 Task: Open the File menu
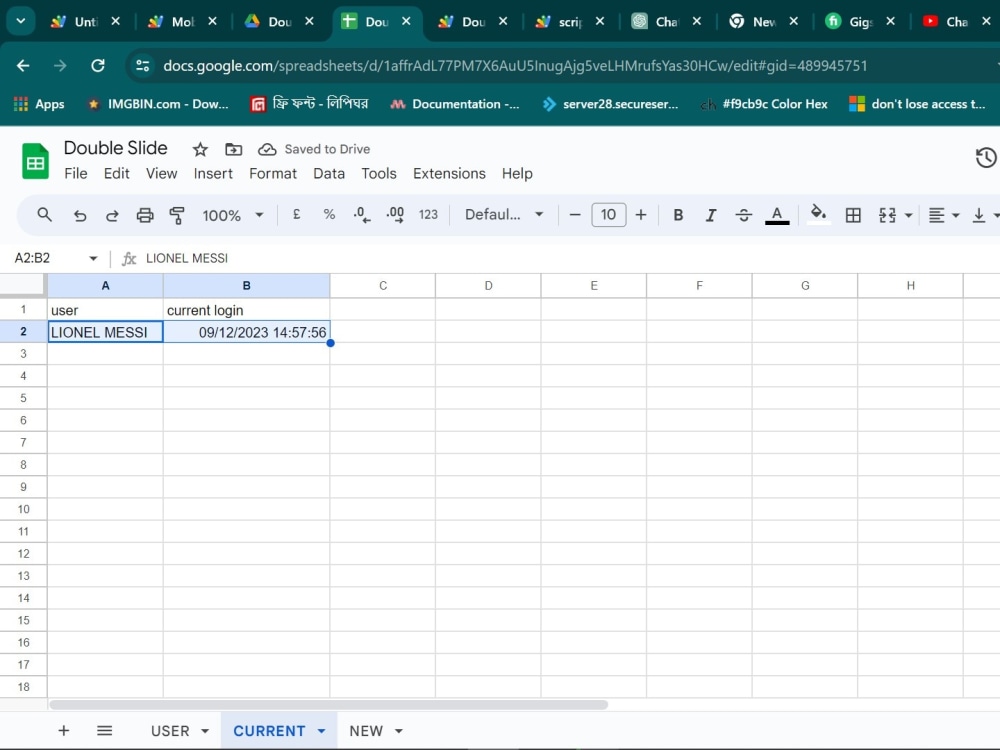pos(76,173)
